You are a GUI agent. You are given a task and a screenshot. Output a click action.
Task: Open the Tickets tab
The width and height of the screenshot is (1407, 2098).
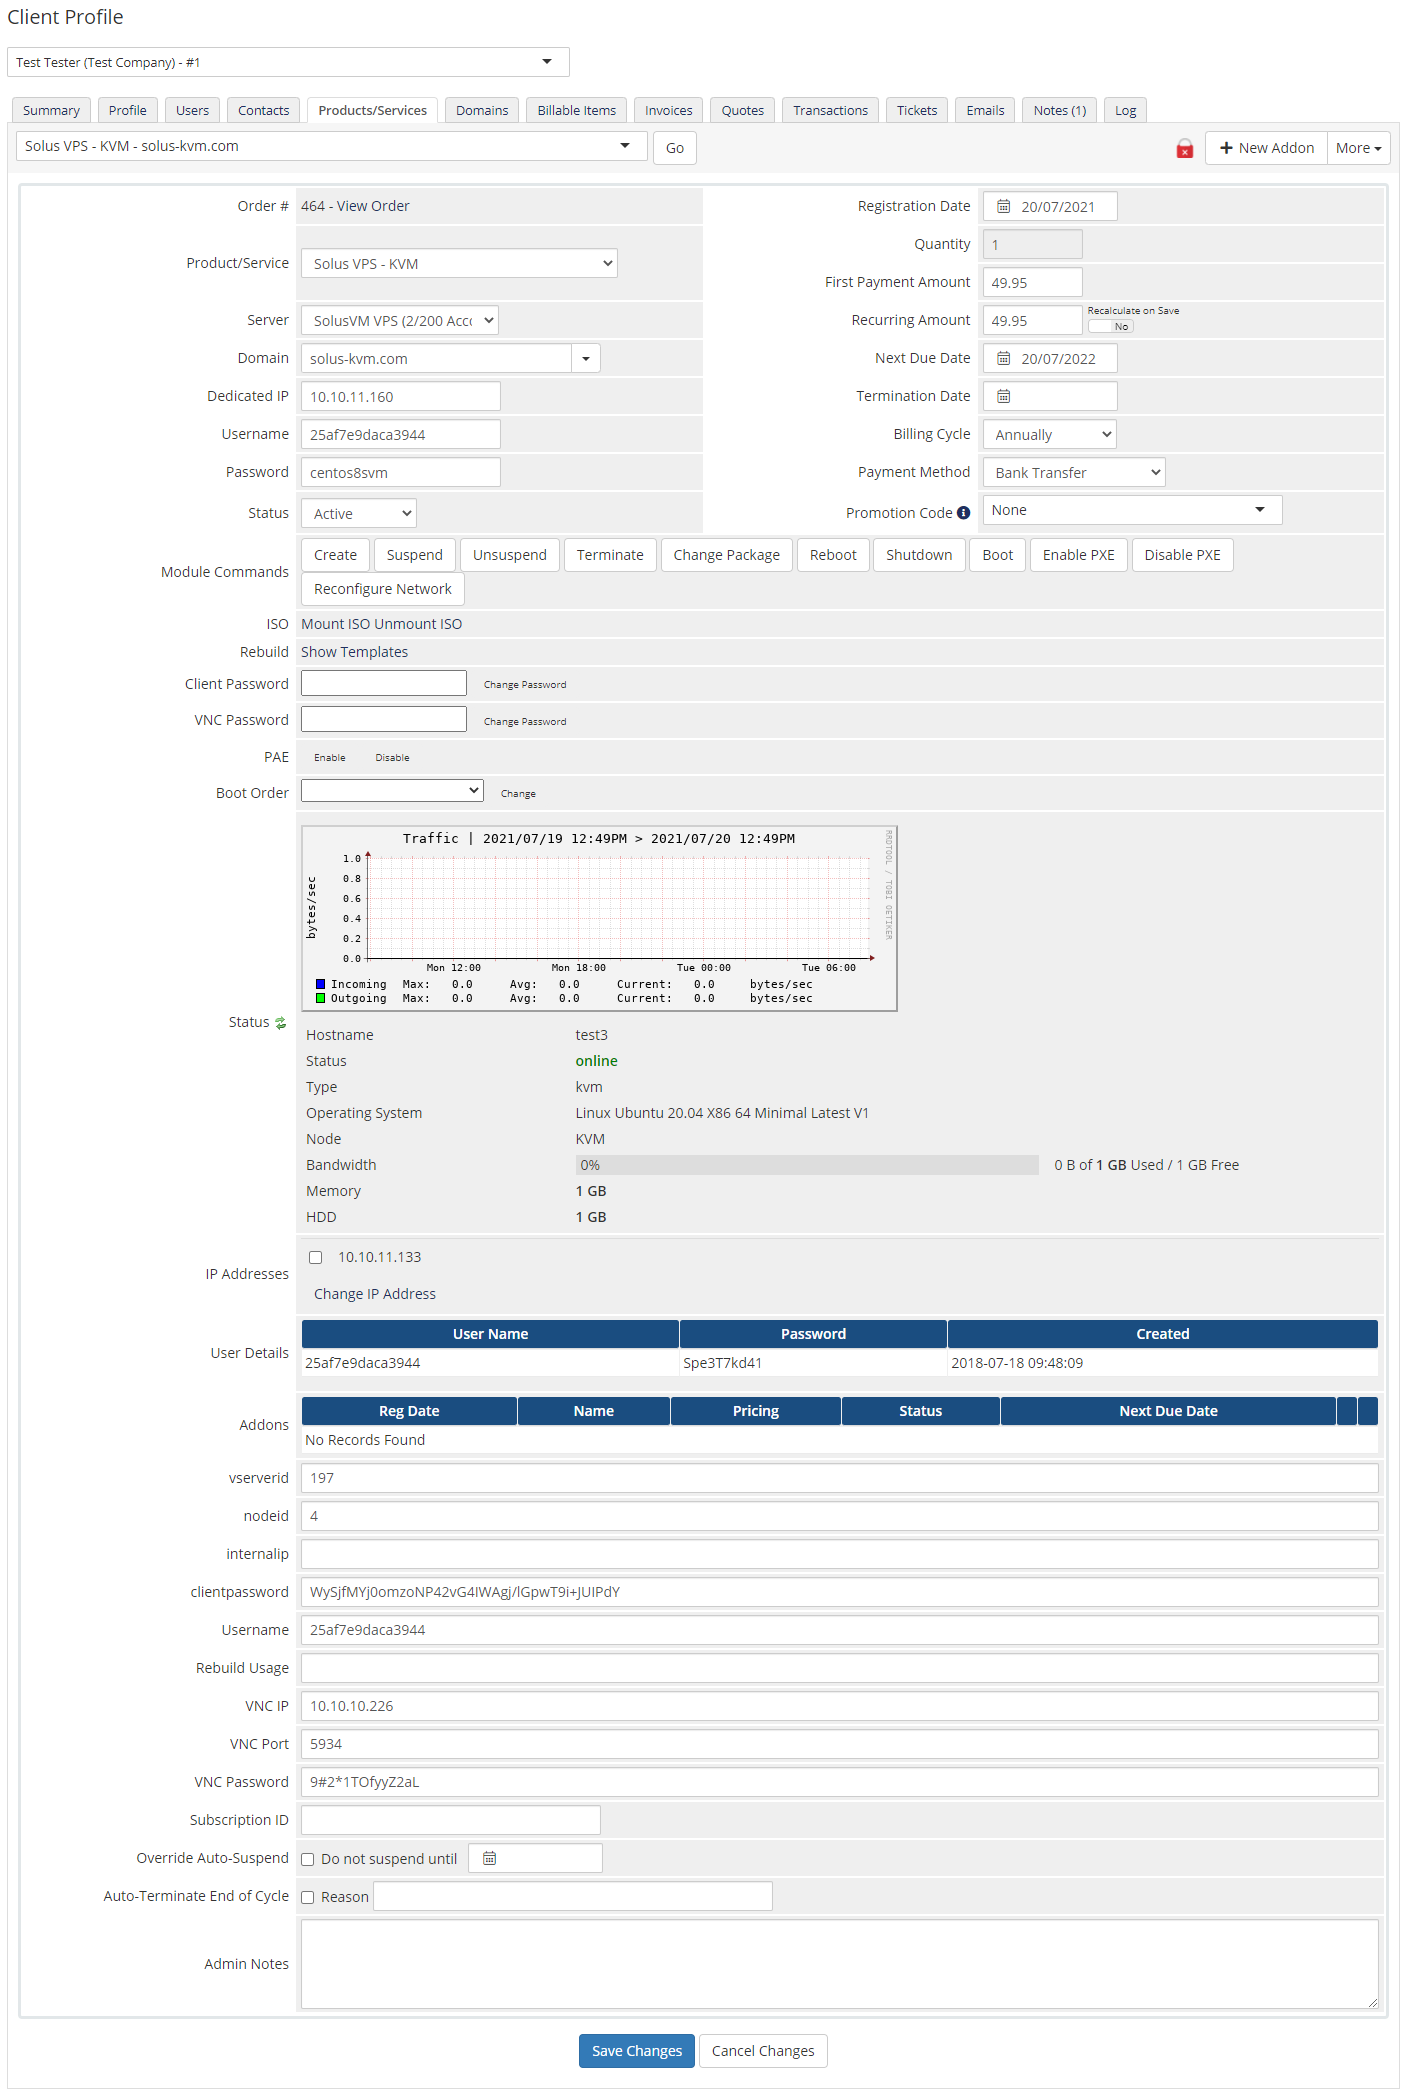[916, 110]
